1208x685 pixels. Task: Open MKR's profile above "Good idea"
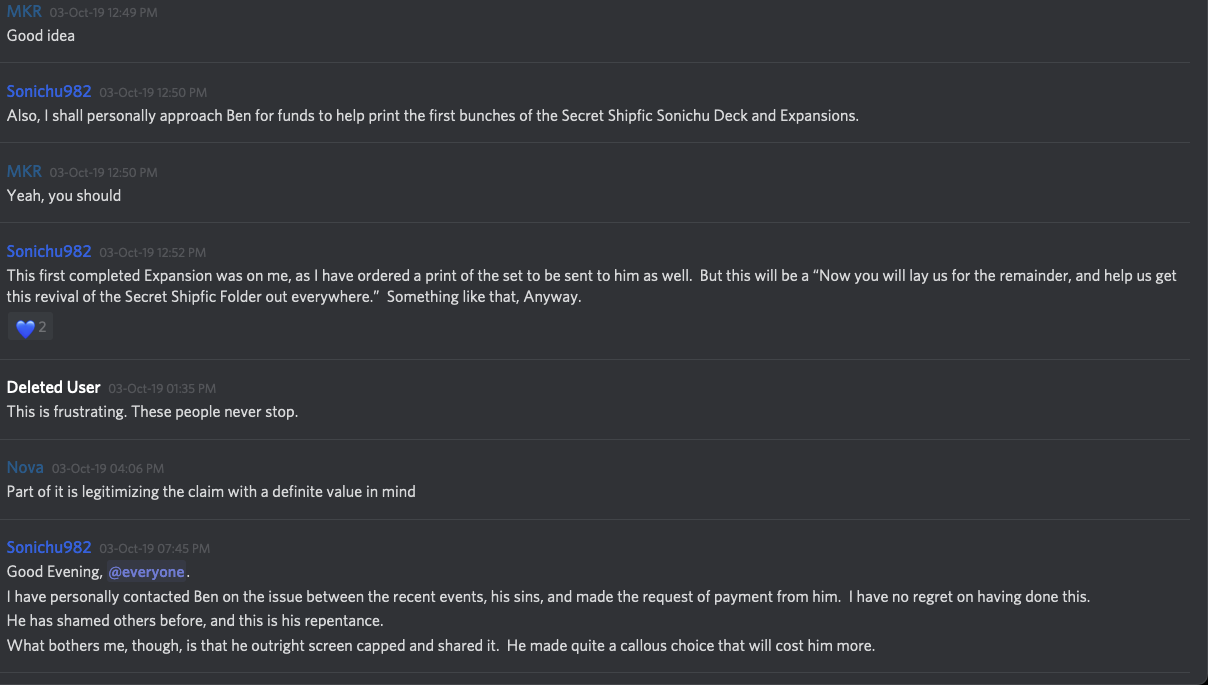click(24, 12)
